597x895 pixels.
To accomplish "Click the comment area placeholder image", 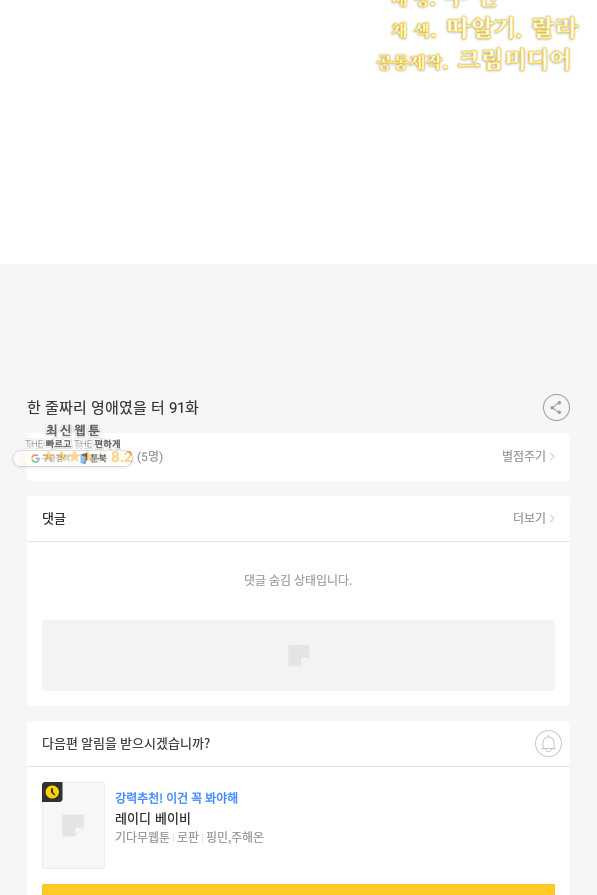I will (x=298, y=655).
